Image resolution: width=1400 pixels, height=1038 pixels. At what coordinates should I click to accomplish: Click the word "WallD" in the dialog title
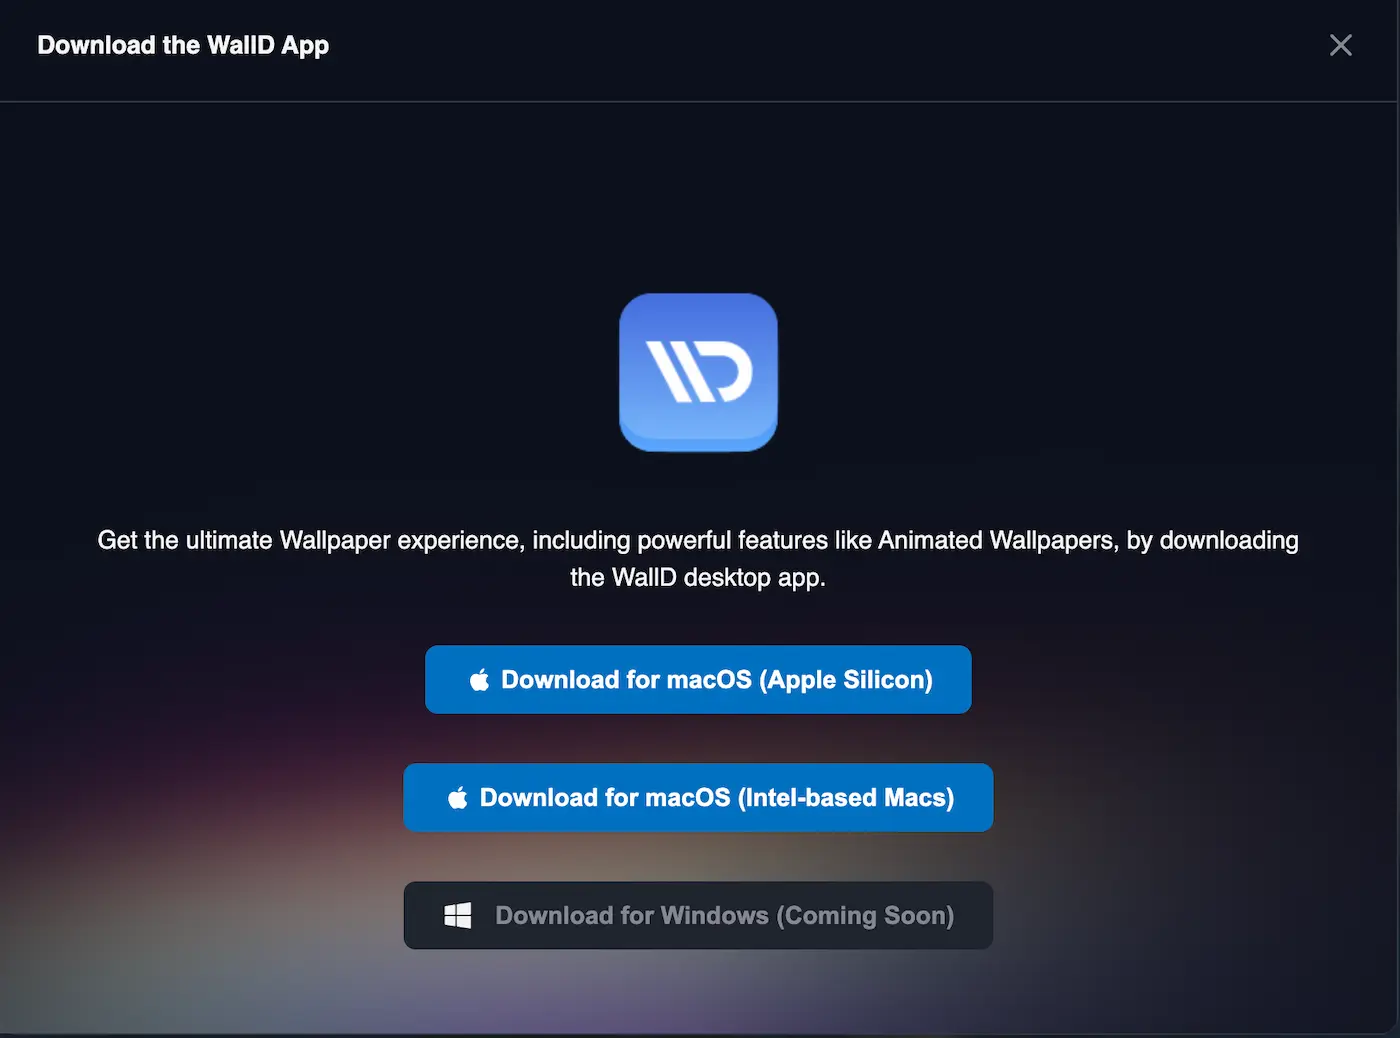240,46
